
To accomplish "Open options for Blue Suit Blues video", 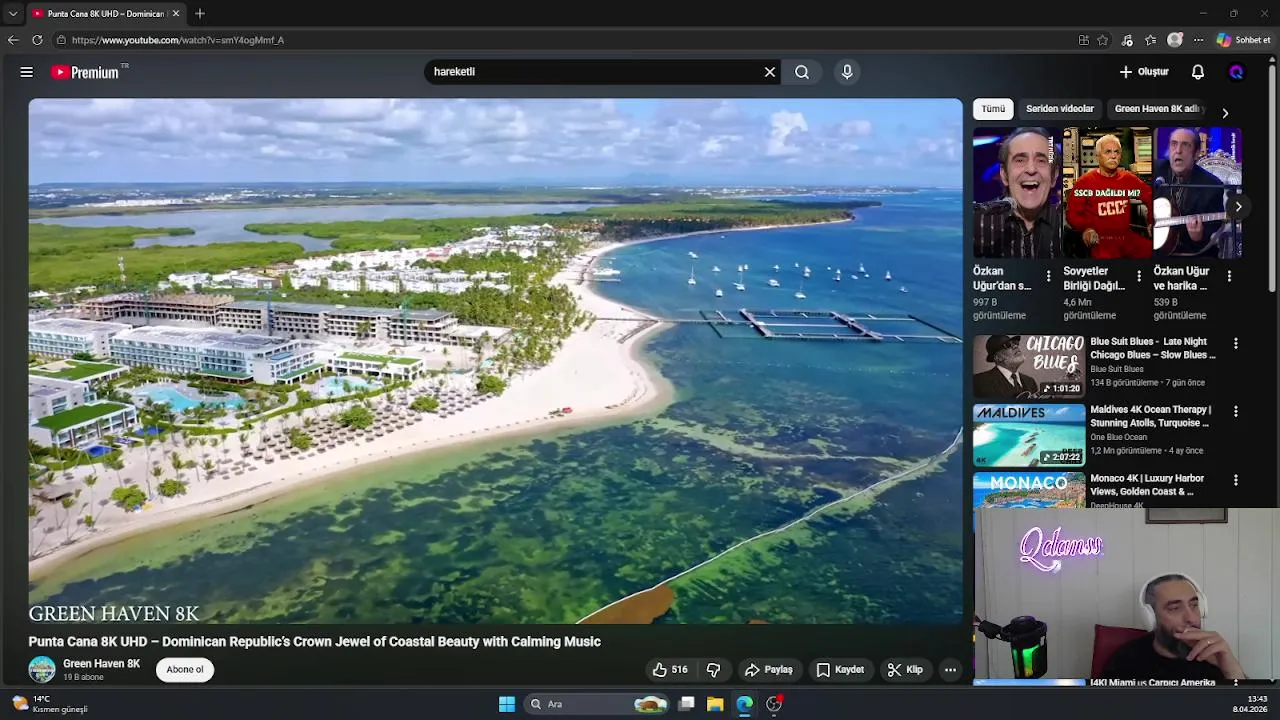I will [x=1236, y=343].
